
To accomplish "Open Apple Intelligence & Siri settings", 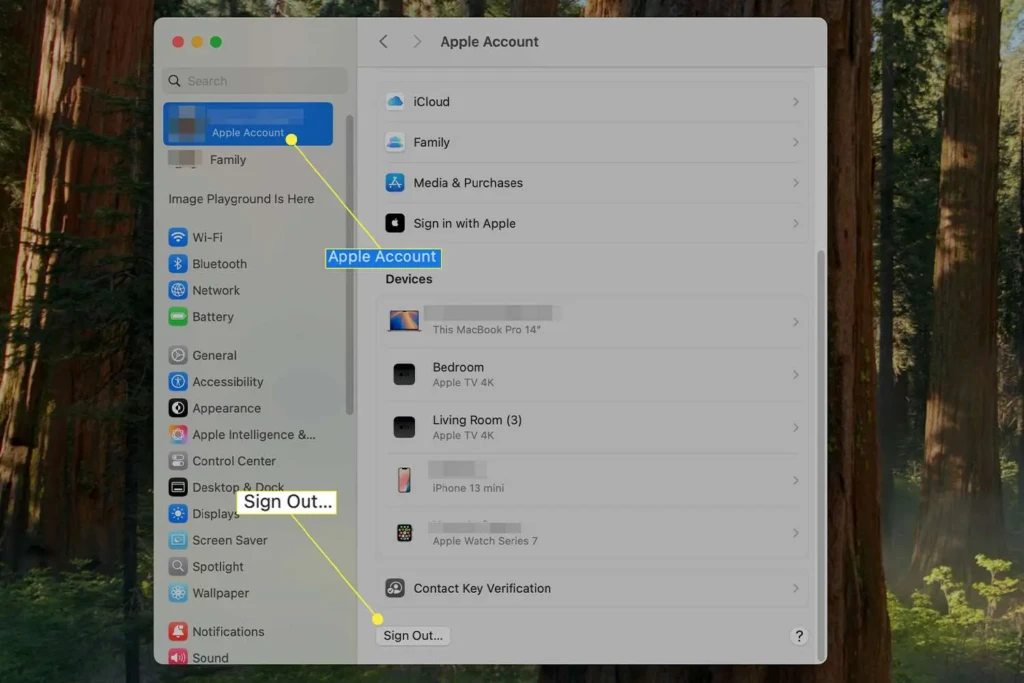I will [178, 434].
